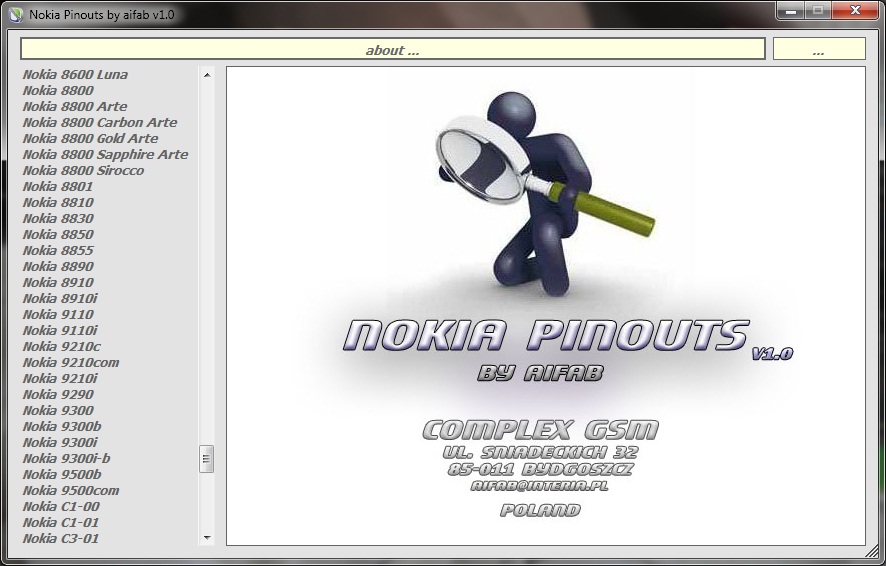Select Nokia 8800 Gold Arte
886x566 pixels.
click(90, 138)
